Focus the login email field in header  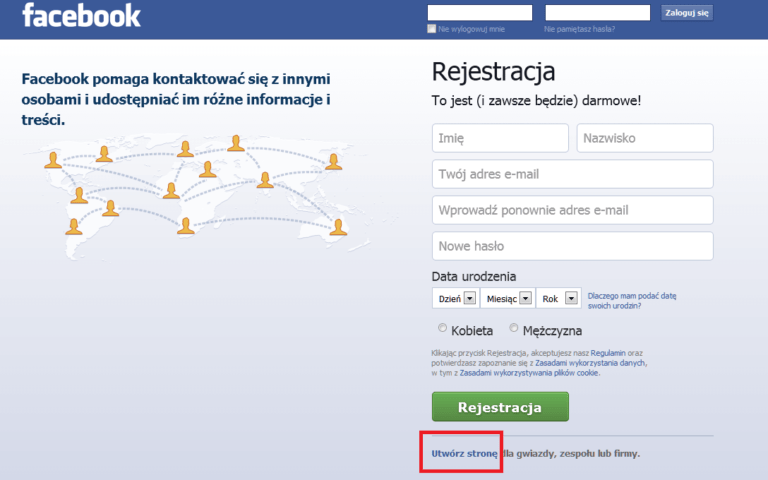pyautogui.click(x=480, y=13)
